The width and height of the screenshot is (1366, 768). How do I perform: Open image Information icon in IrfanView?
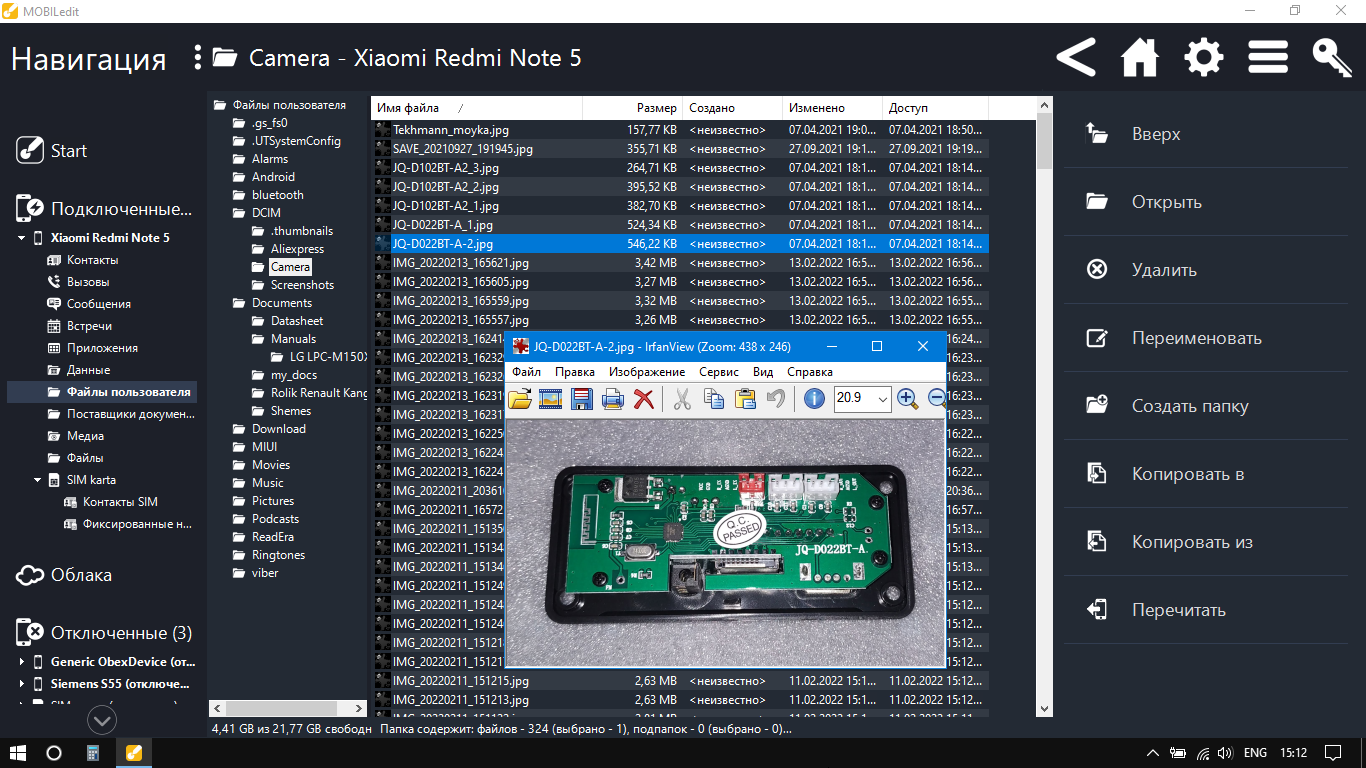pyautogui.click(x=814, y=399)
